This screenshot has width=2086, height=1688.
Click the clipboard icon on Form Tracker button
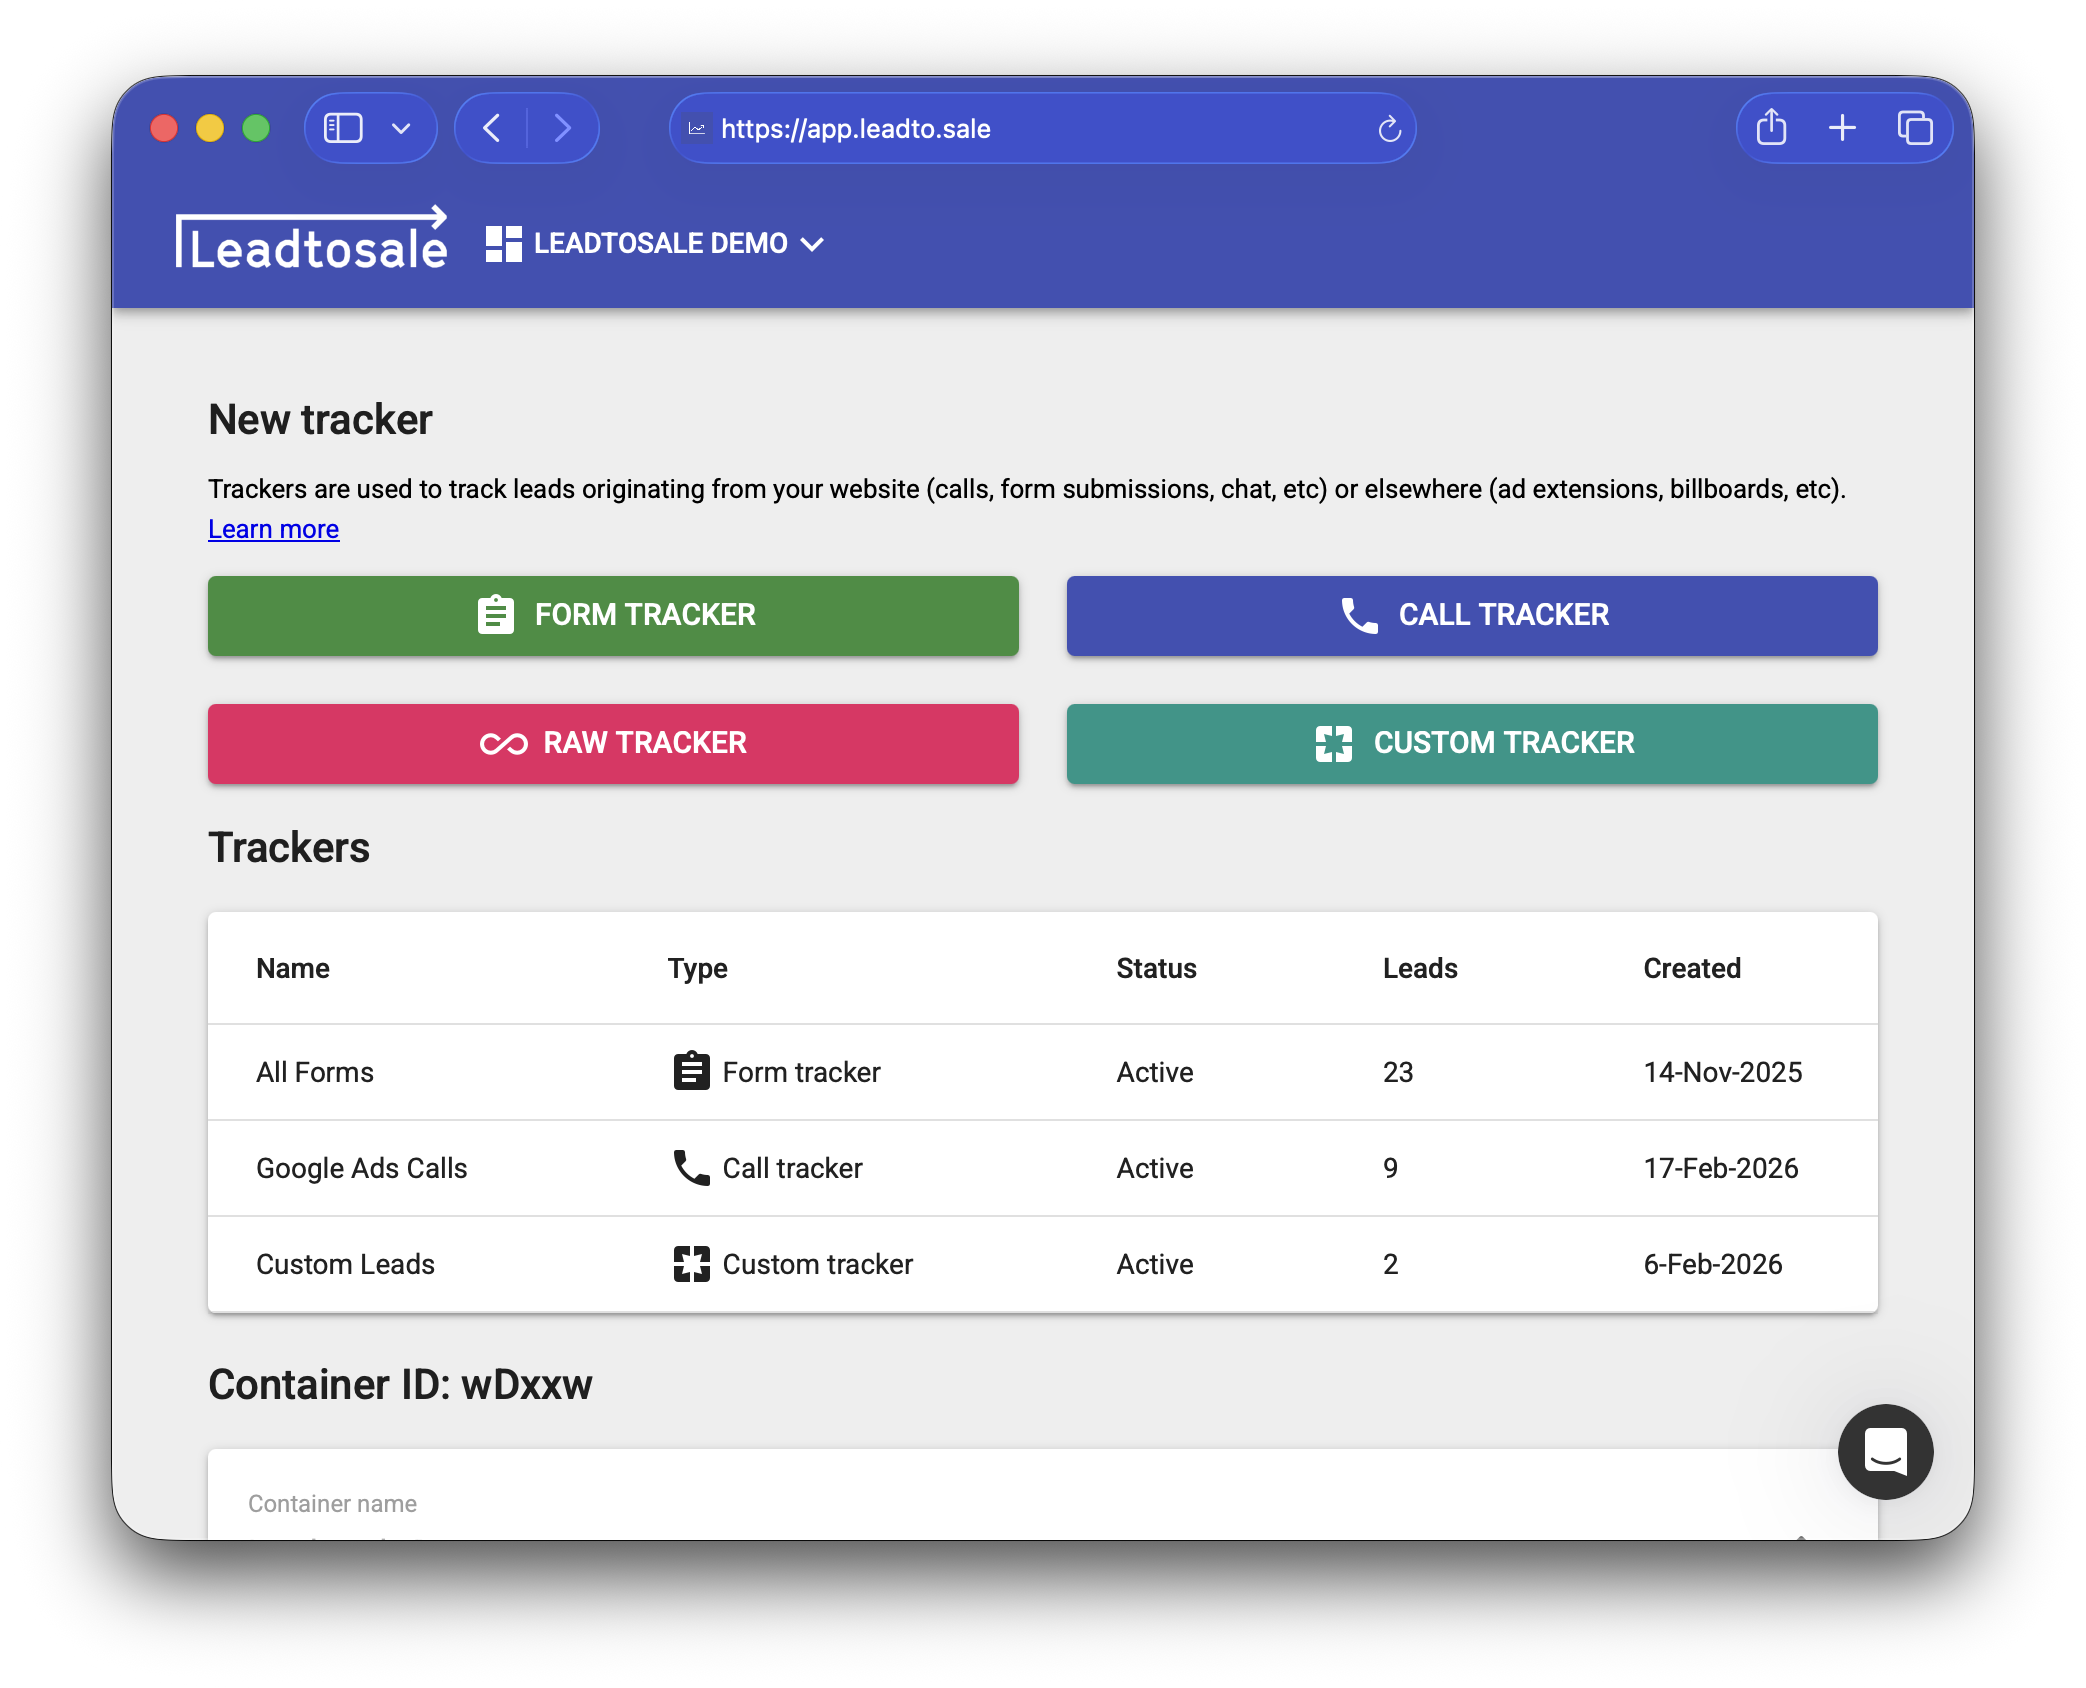pyautogui.click(x=494, y=616)
